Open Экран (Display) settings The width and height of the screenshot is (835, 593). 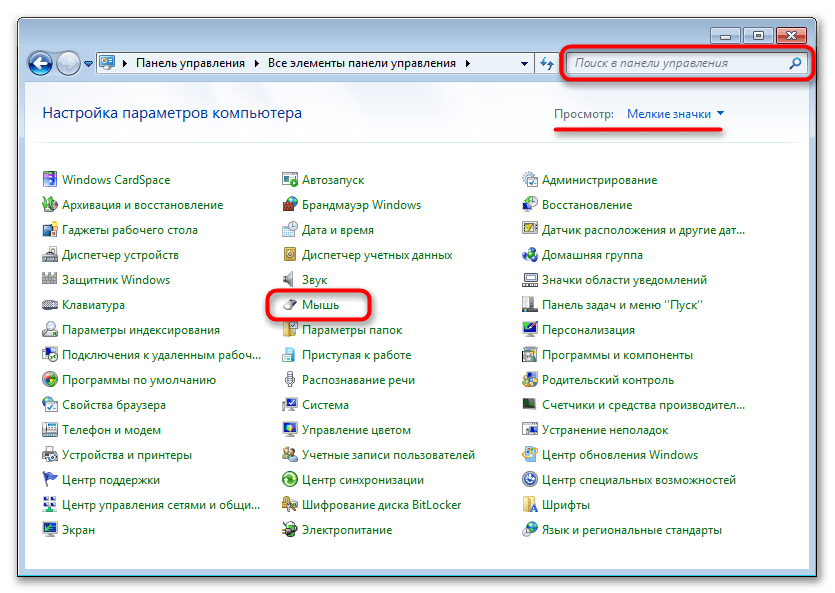(x=79, y=530)
